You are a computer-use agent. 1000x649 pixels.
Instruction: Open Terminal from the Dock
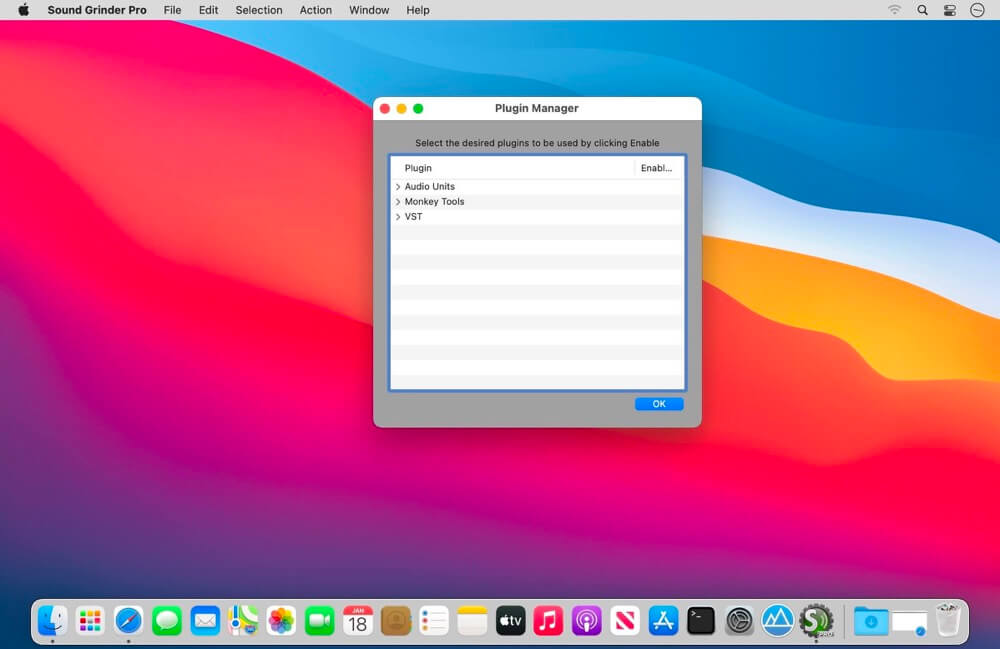[701, 620]
